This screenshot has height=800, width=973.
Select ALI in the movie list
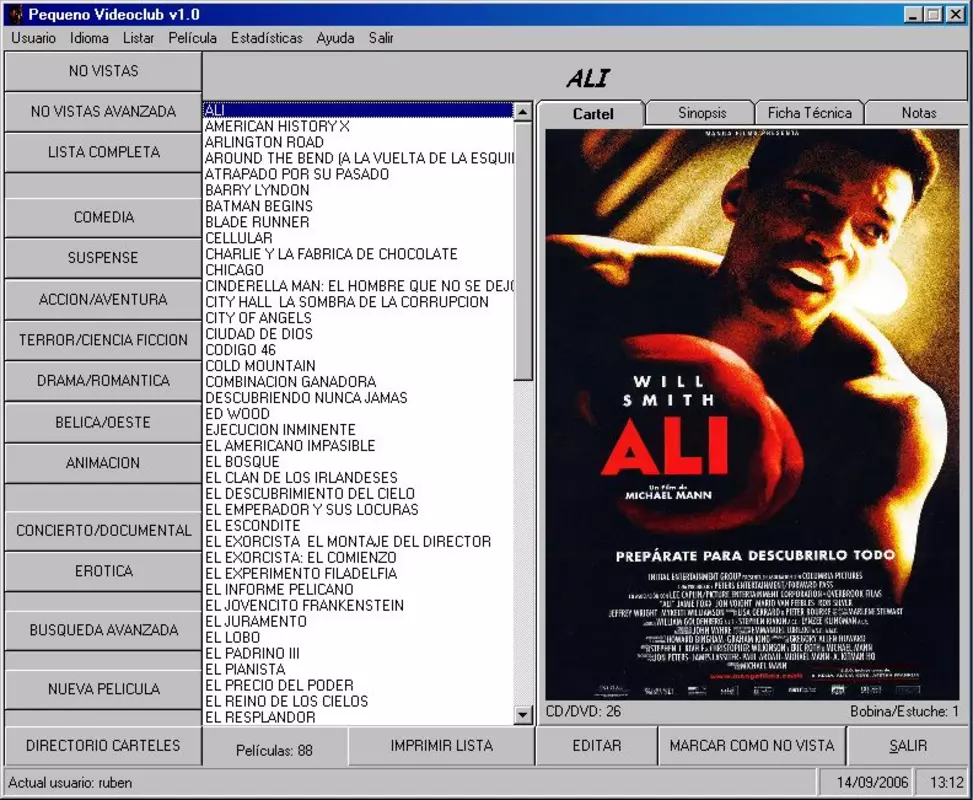[x=358, y=110]
